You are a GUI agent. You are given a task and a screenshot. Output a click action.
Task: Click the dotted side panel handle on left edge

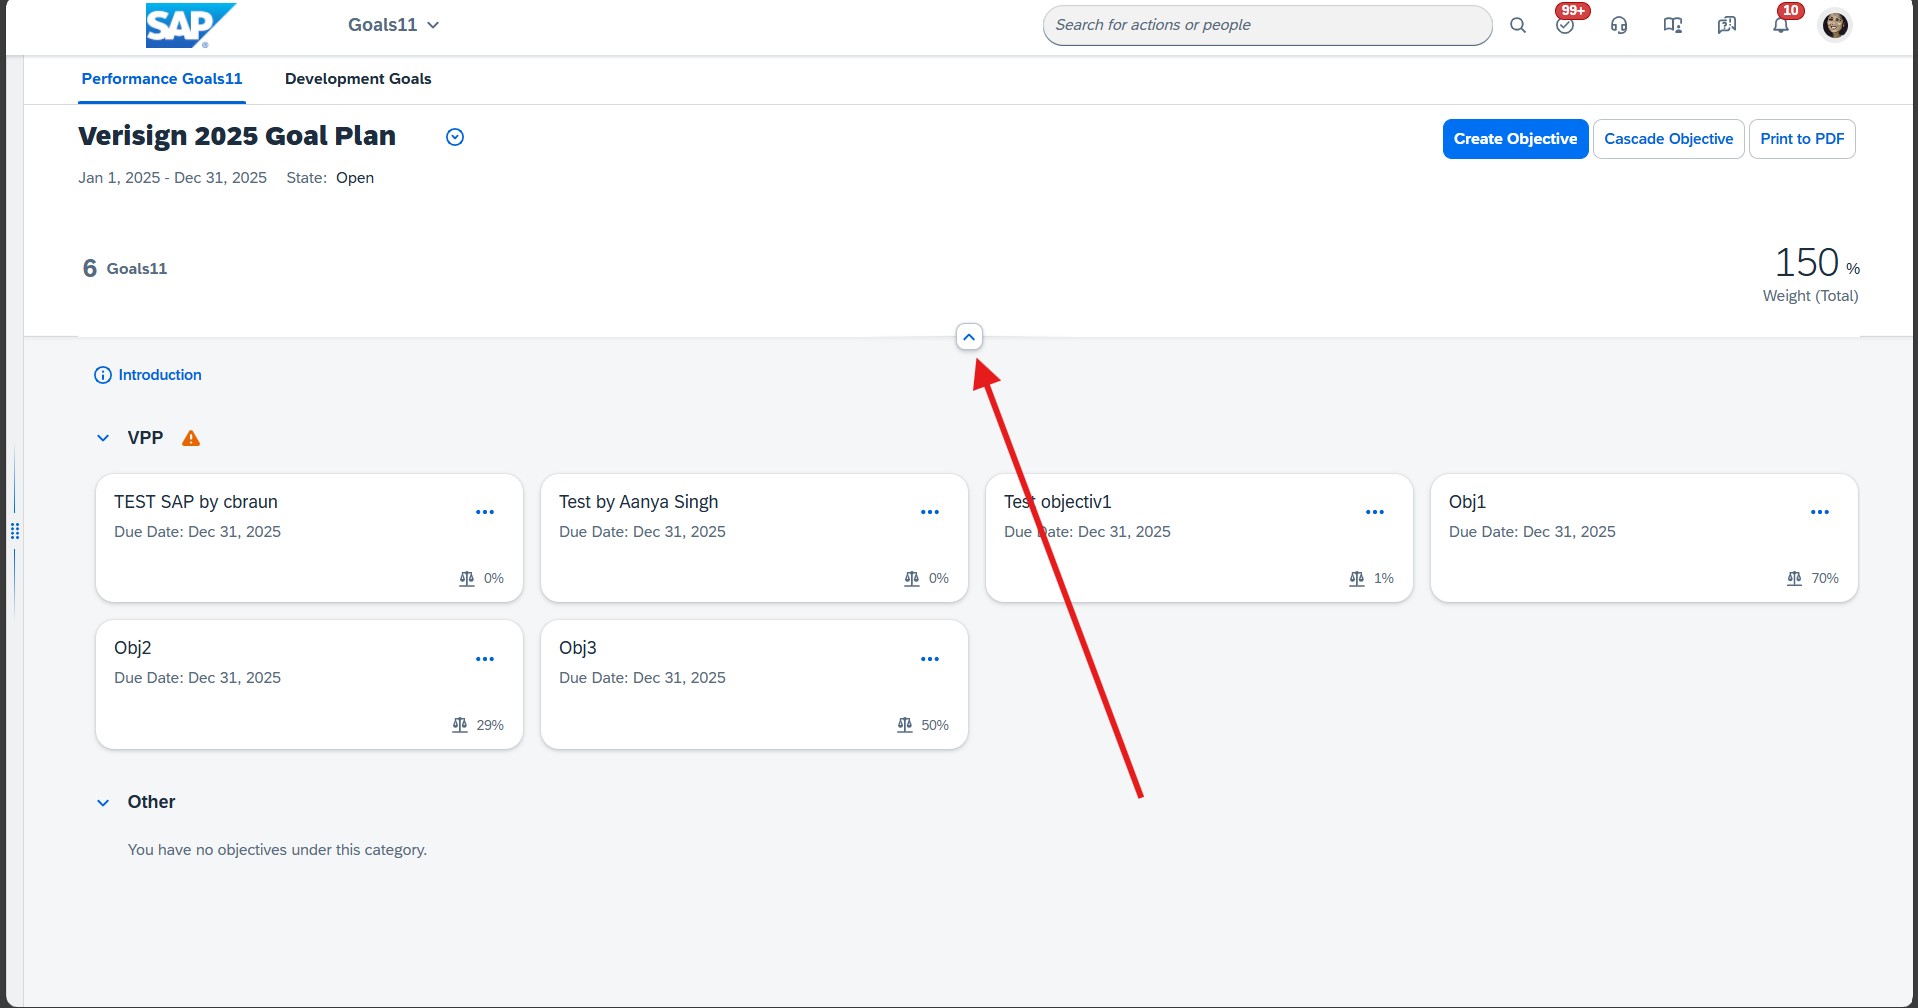click(15, 531)
